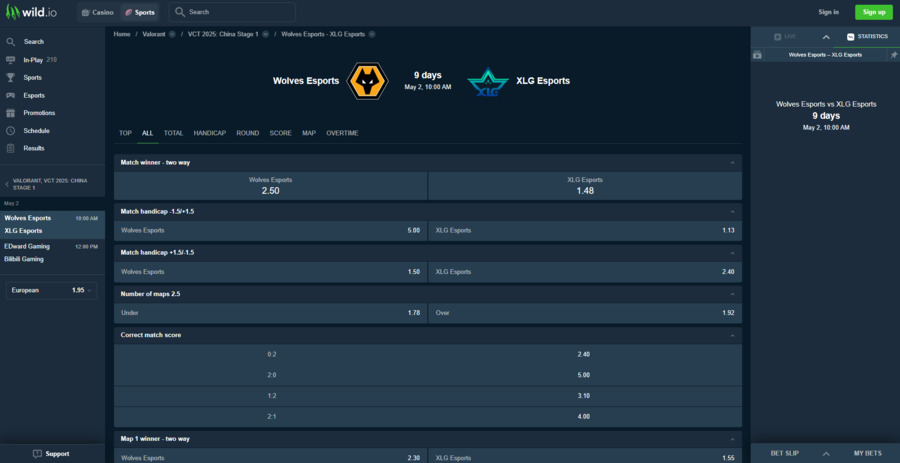Click In-Play monitor icon in sidebar
Image resolution: width=900 pixels, height=463 pixels.
pos(11,60)
